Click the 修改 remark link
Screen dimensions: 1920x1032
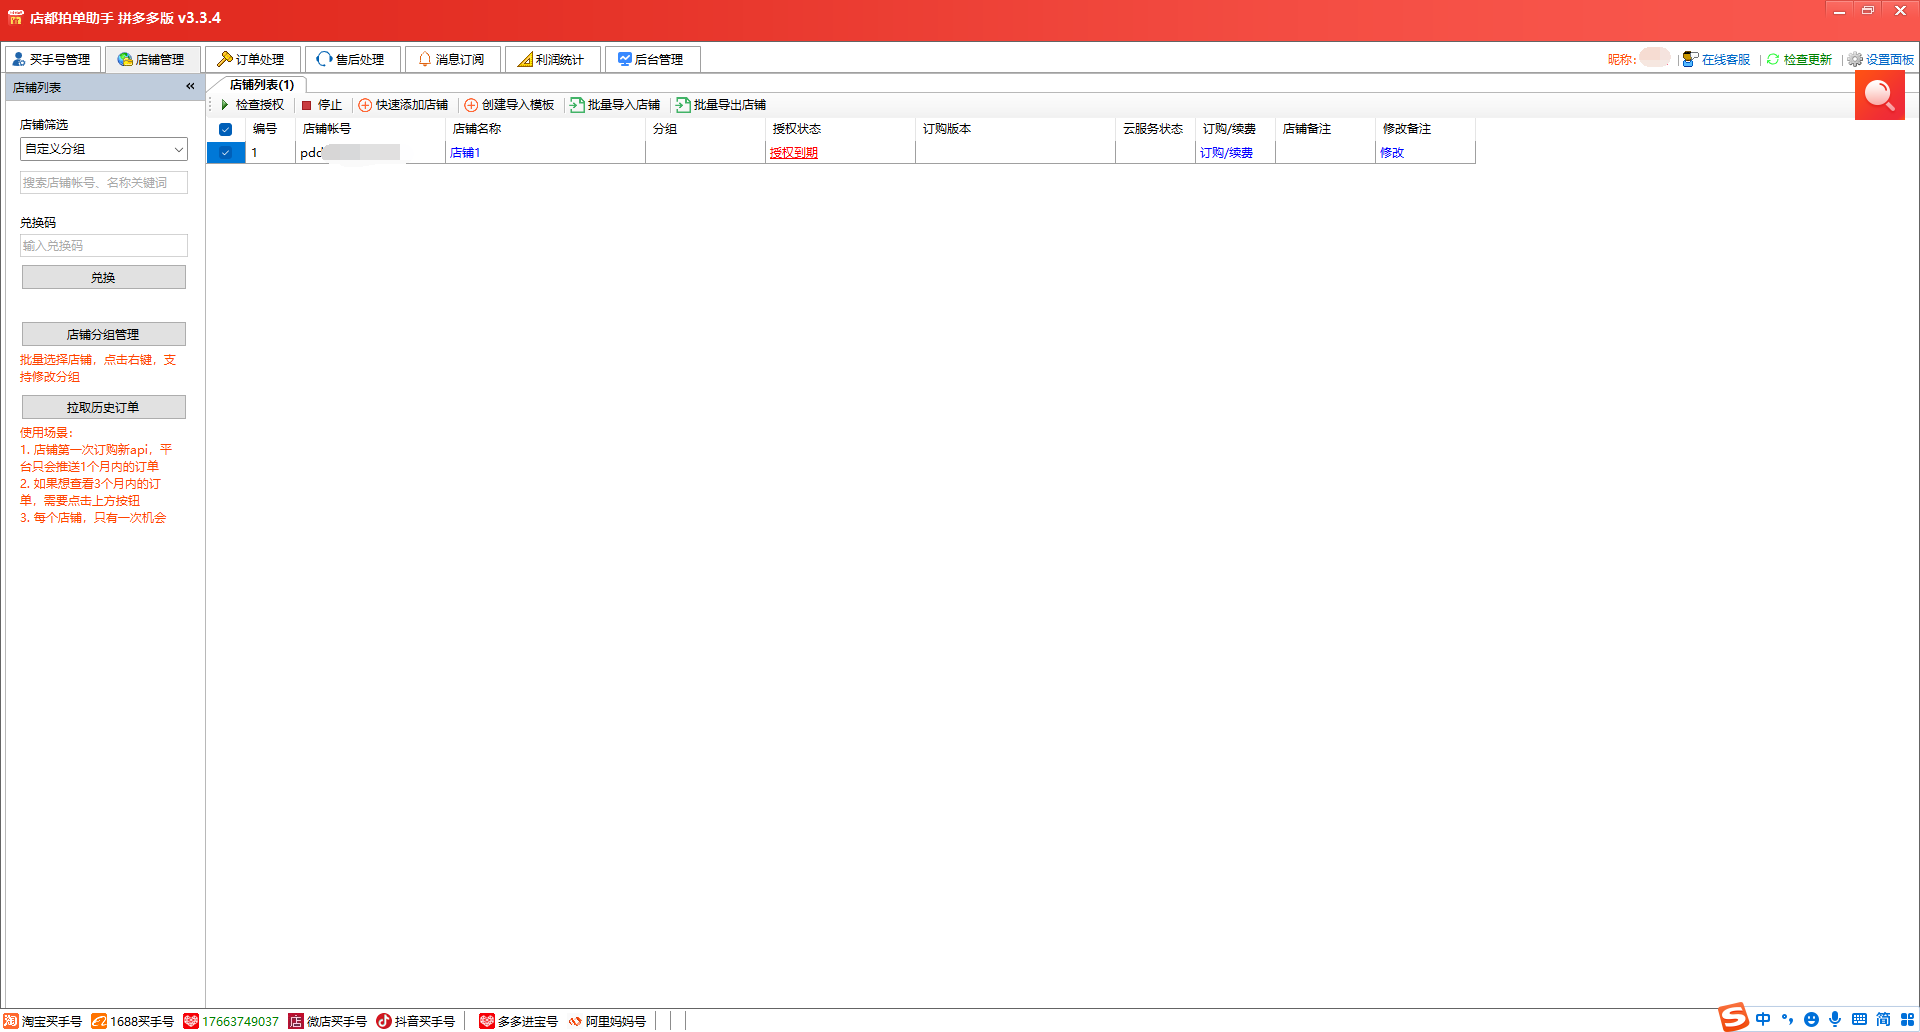tap(1392, 153)
